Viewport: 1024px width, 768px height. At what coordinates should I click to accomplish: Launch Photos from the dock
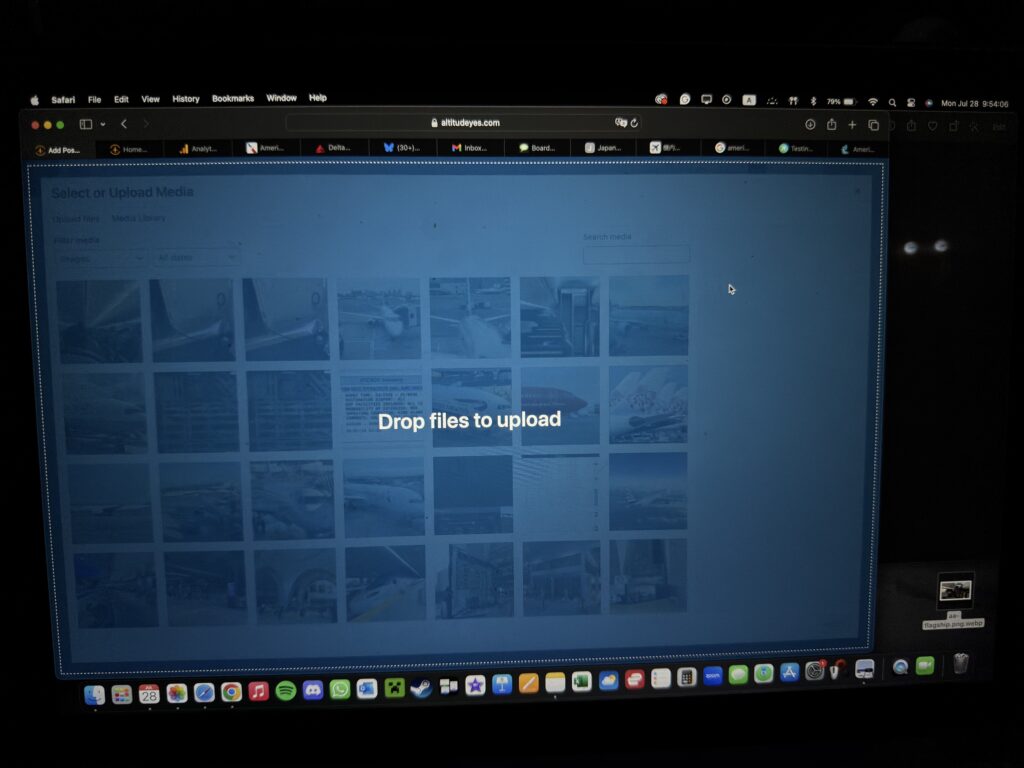(x=176, y=693)
